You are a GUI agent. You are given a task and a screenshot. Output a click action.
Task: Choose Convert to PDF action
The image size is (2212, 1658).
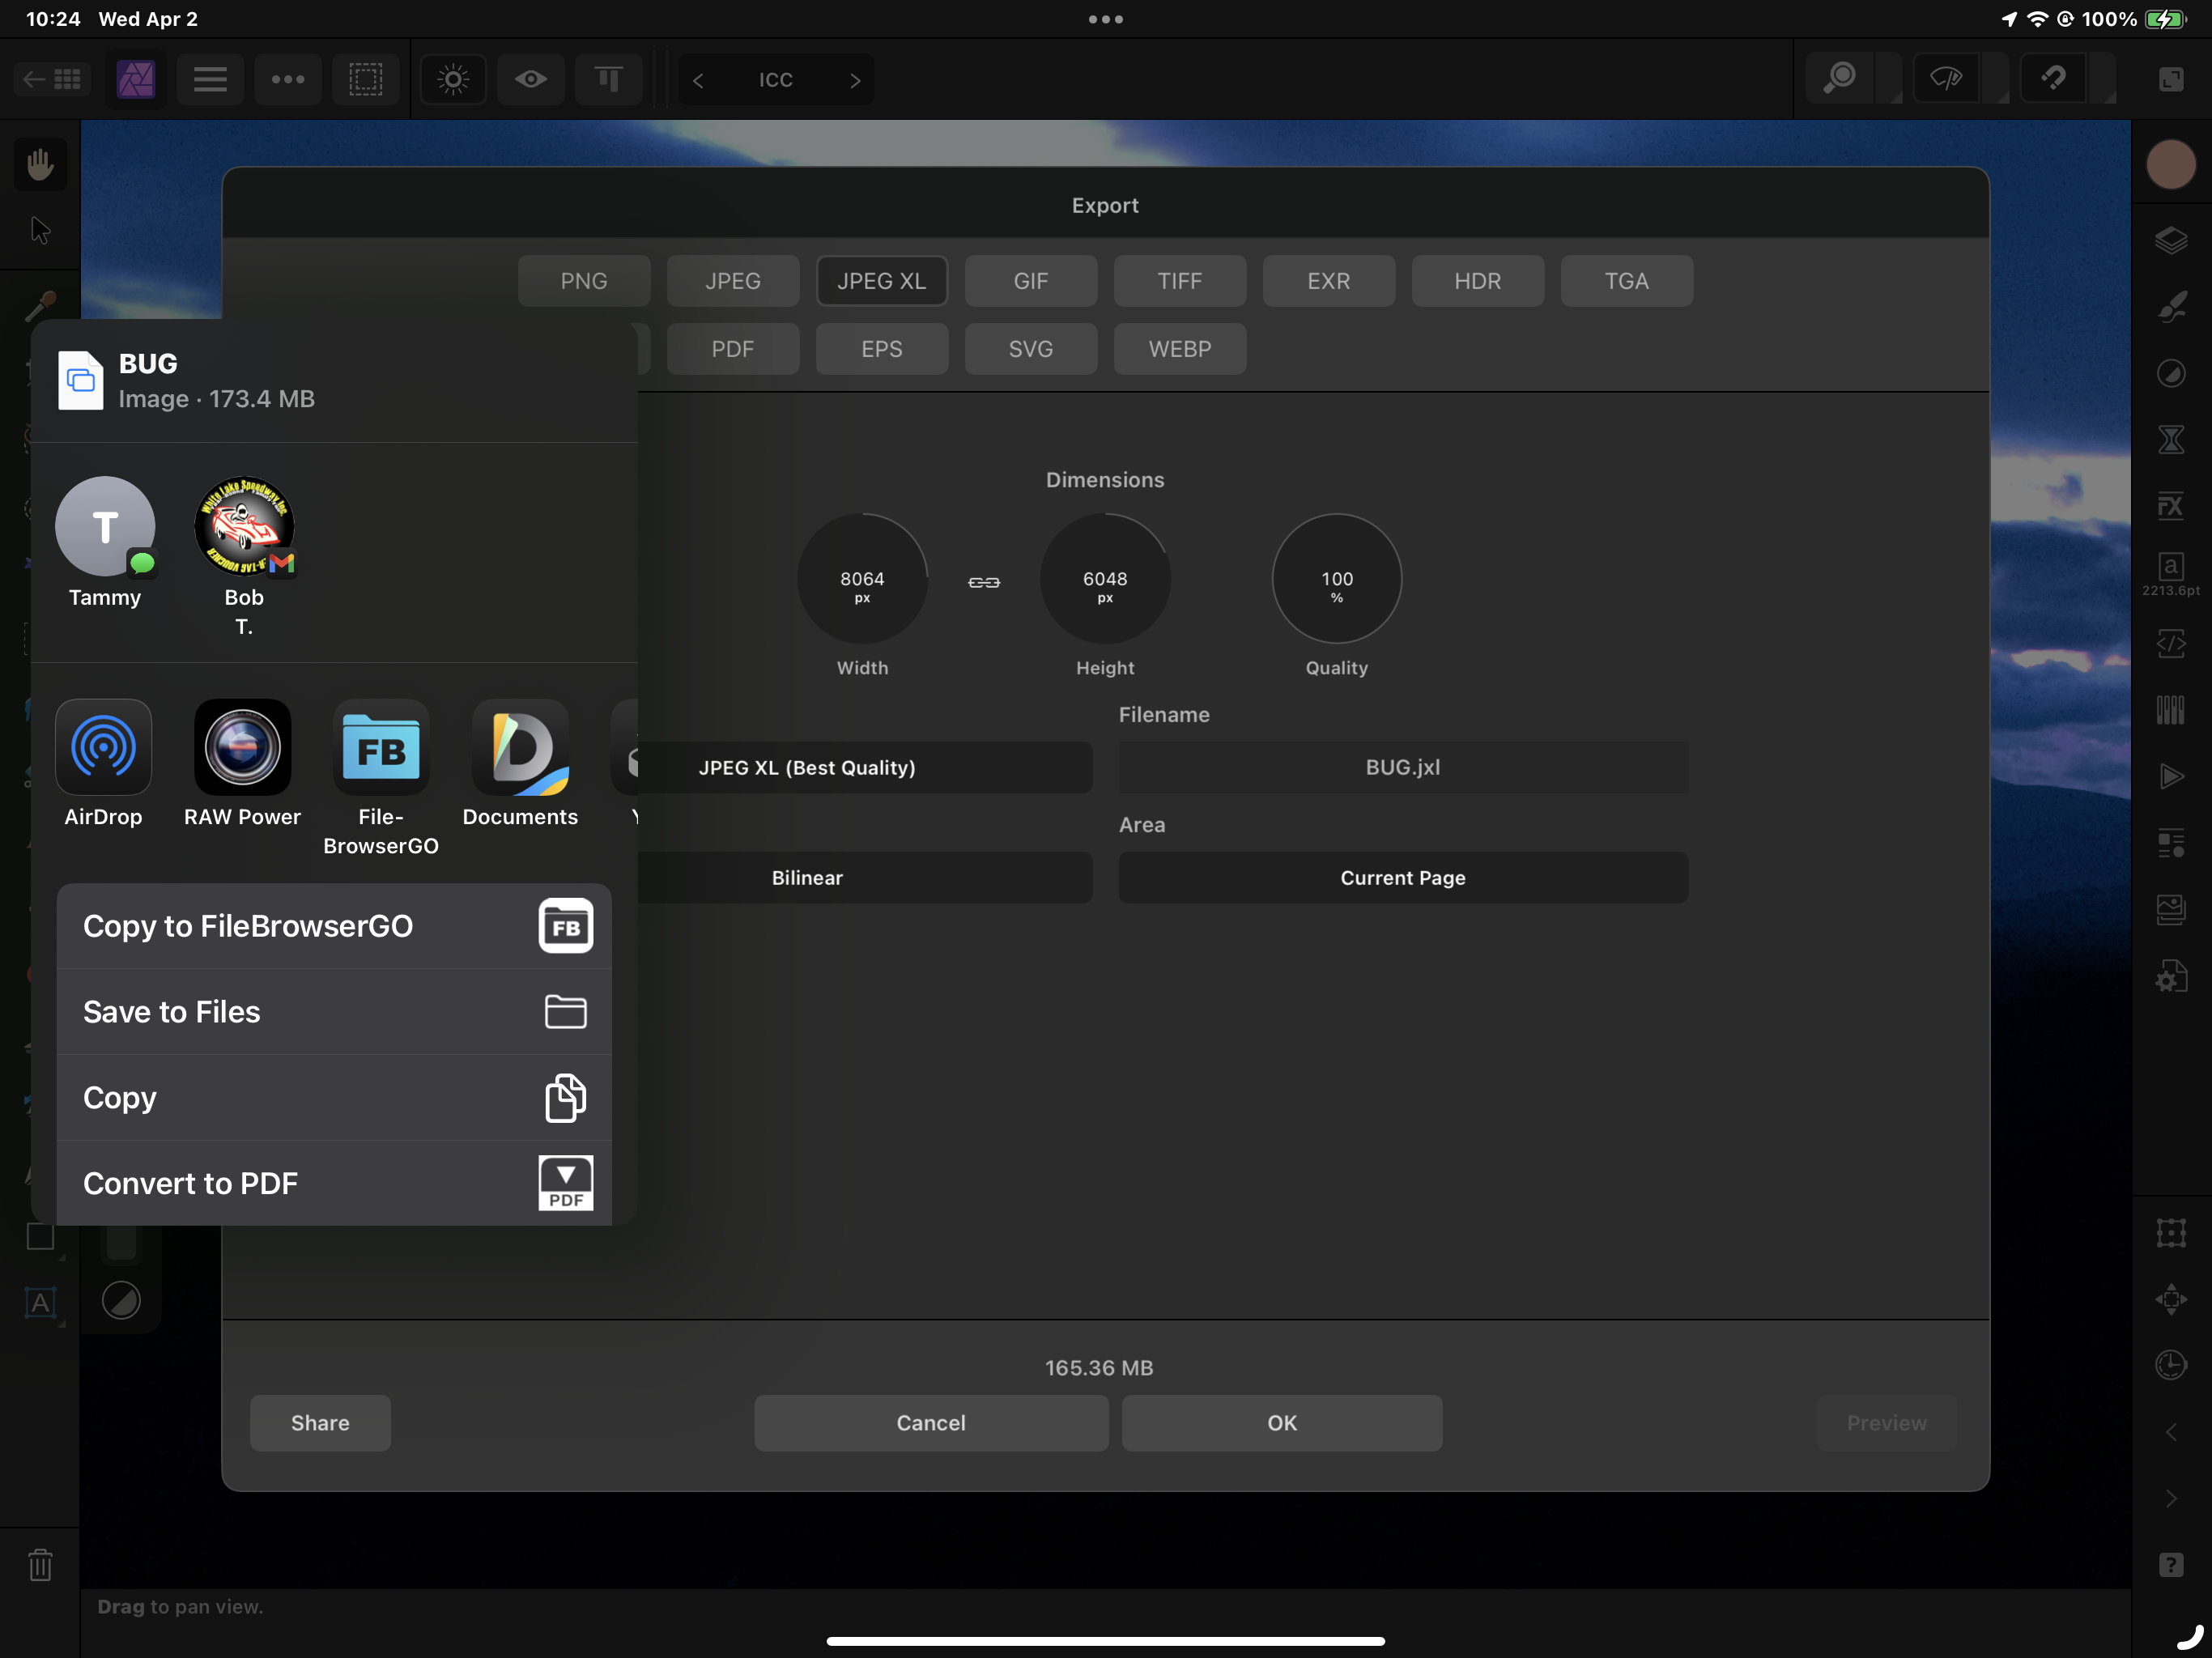[334, 1183]
